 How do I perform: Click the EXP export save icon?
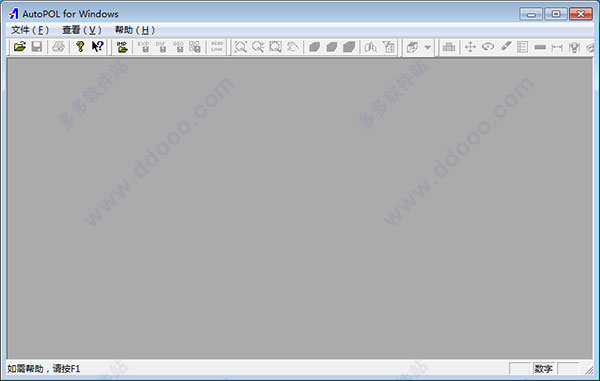click(144, 47)
